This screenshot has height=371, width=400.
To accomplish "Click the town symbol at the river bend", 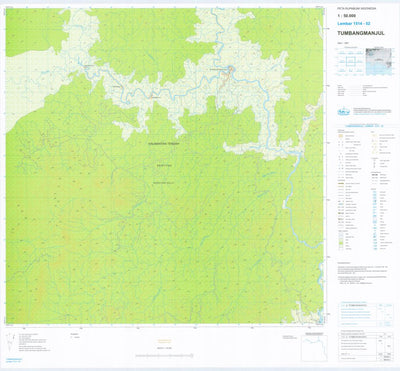I will pos(231,69).
